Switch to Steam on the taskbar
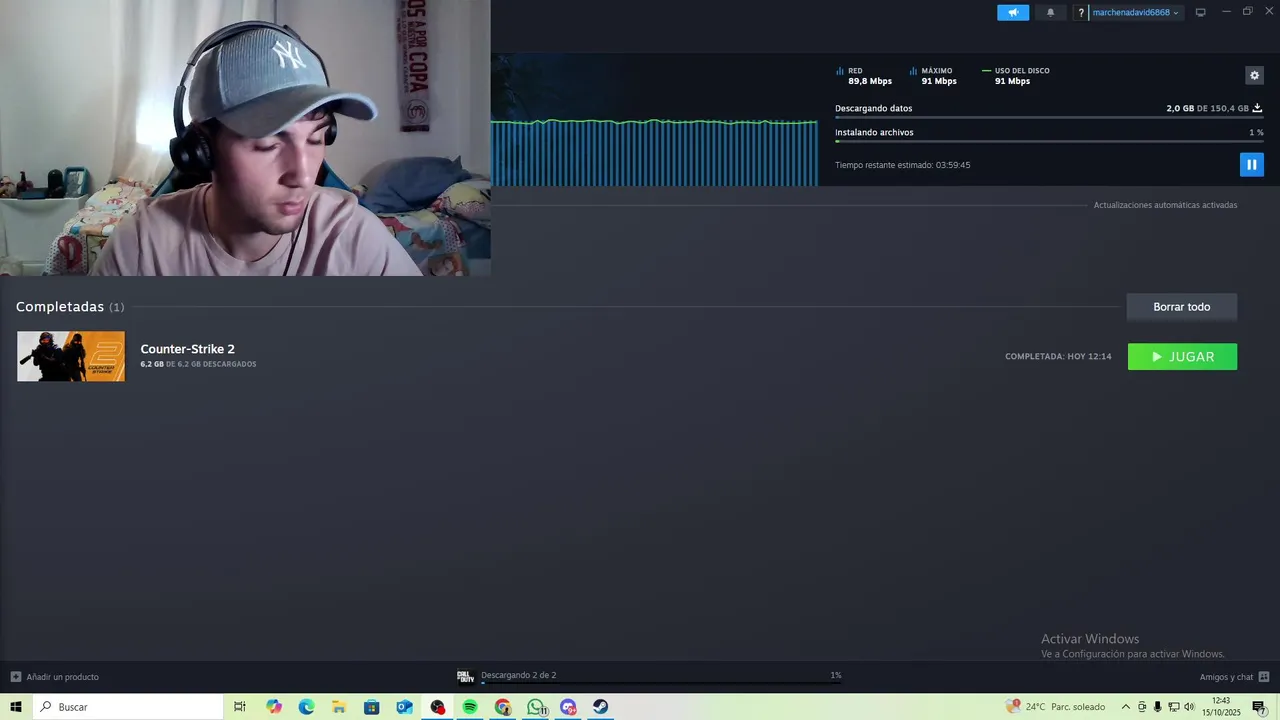Viewport: 1280px width, 720px height. click(x=601, y=707)
